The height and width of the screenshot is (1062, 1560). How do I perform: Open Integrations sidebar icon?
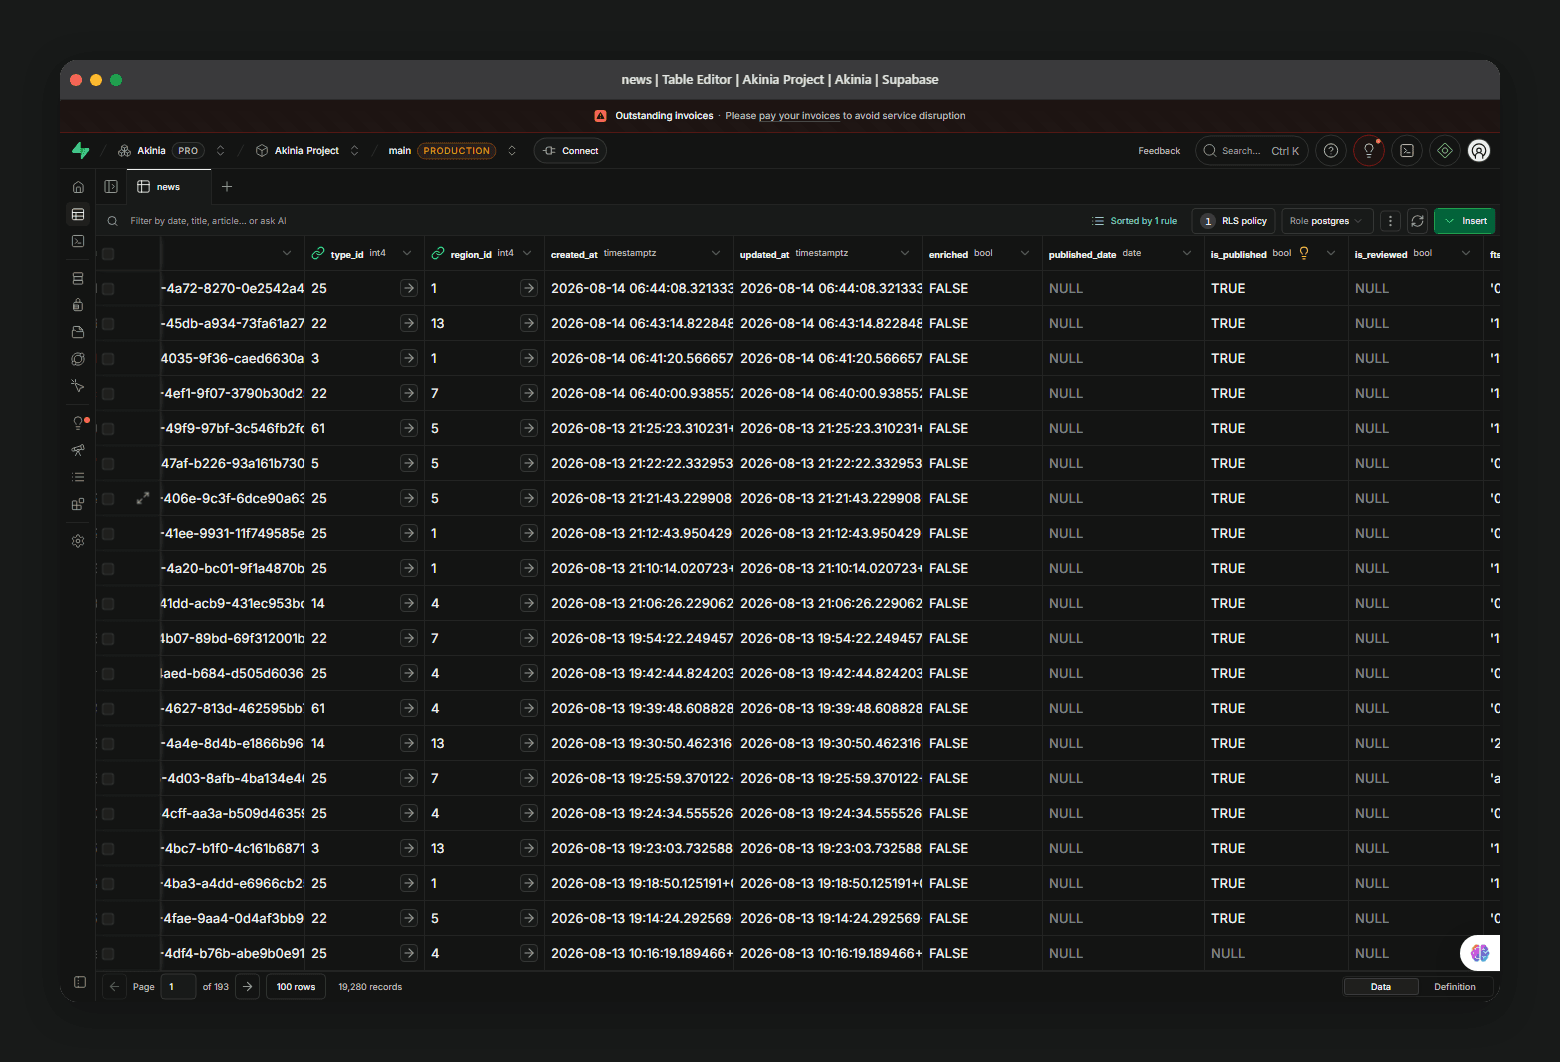pos(78,504)
